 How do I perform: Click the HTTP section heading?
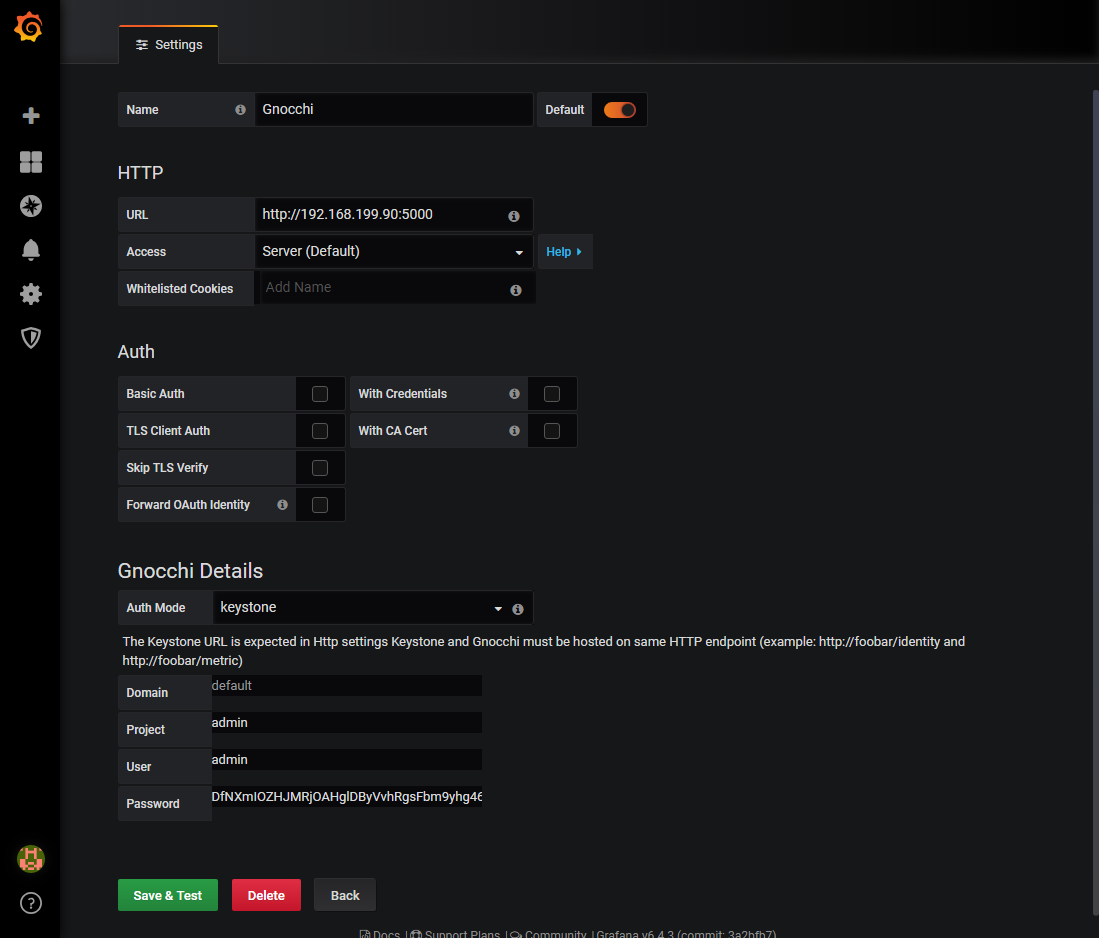point(140,172)
